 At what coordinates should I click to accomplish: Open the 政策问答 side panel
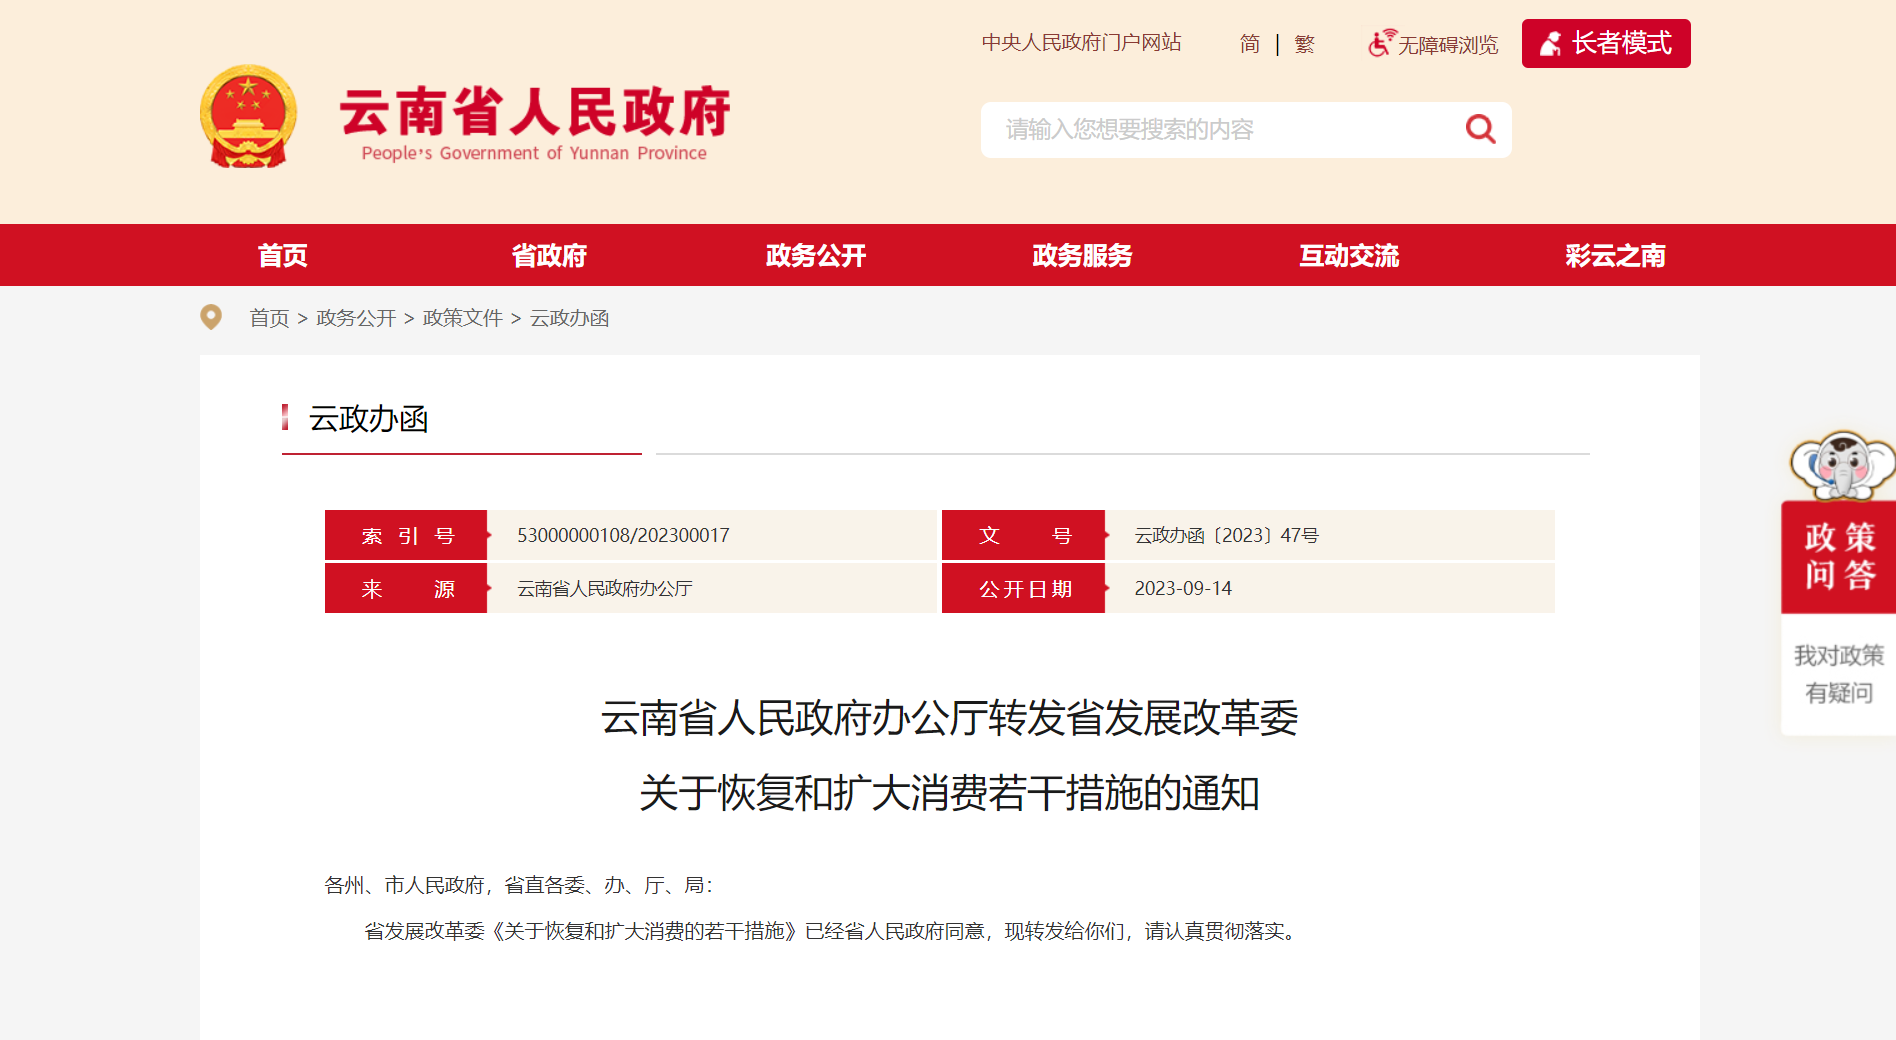pos(1839,556)
